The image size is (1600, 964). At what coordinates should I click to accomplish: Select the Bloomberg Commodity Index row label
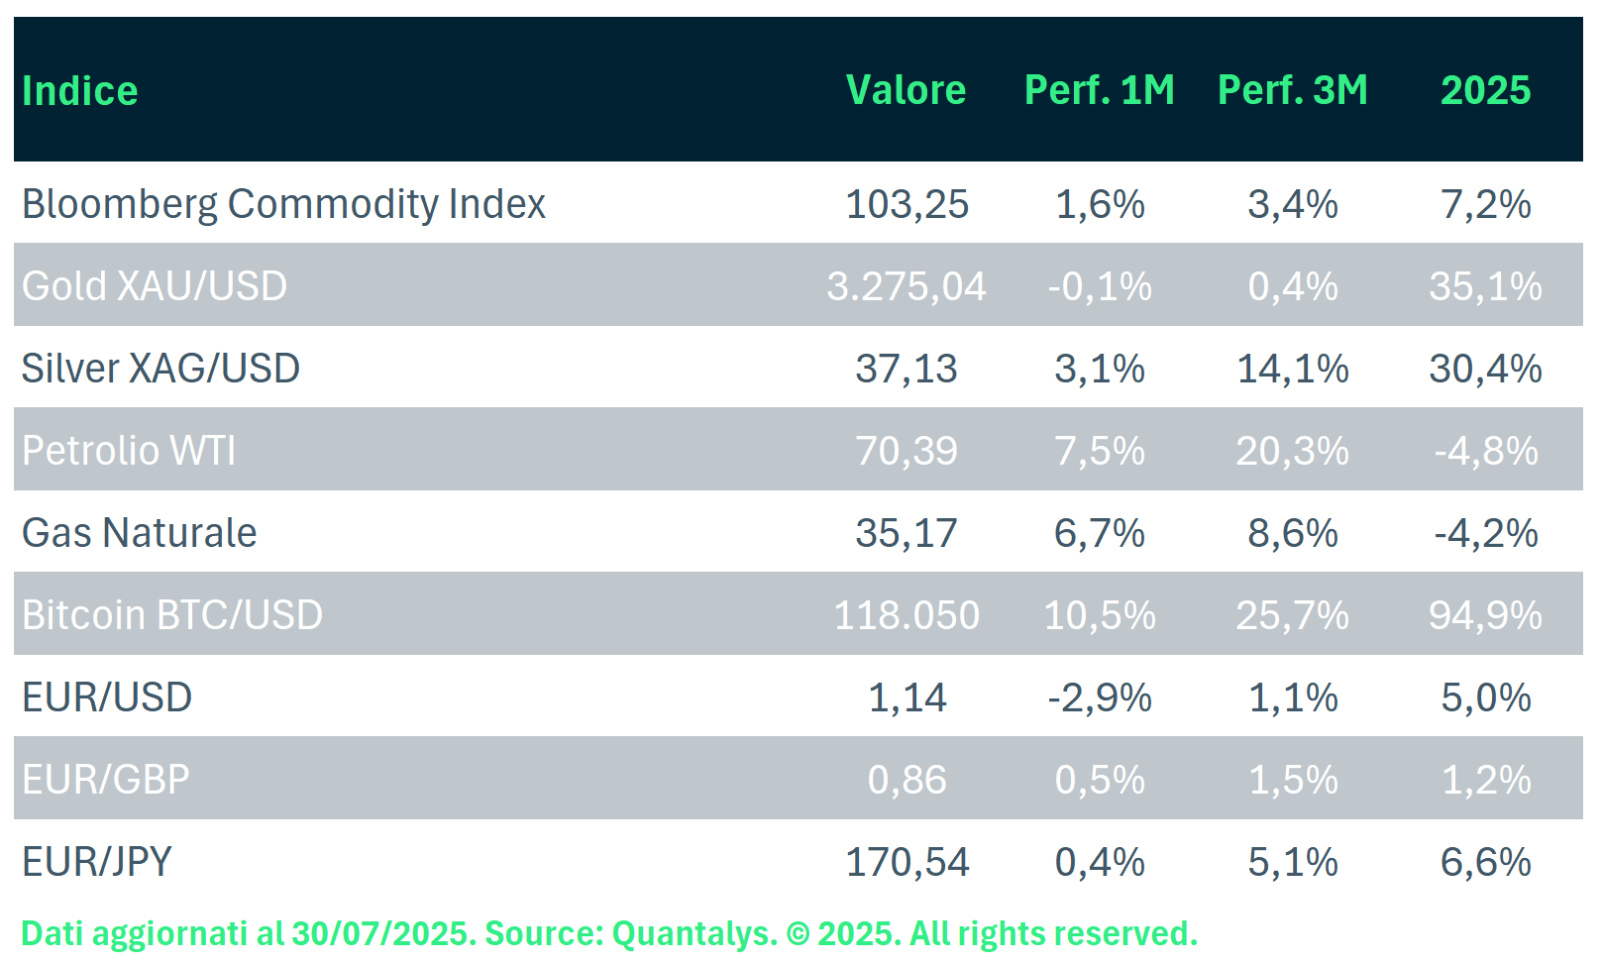(284, 204)
